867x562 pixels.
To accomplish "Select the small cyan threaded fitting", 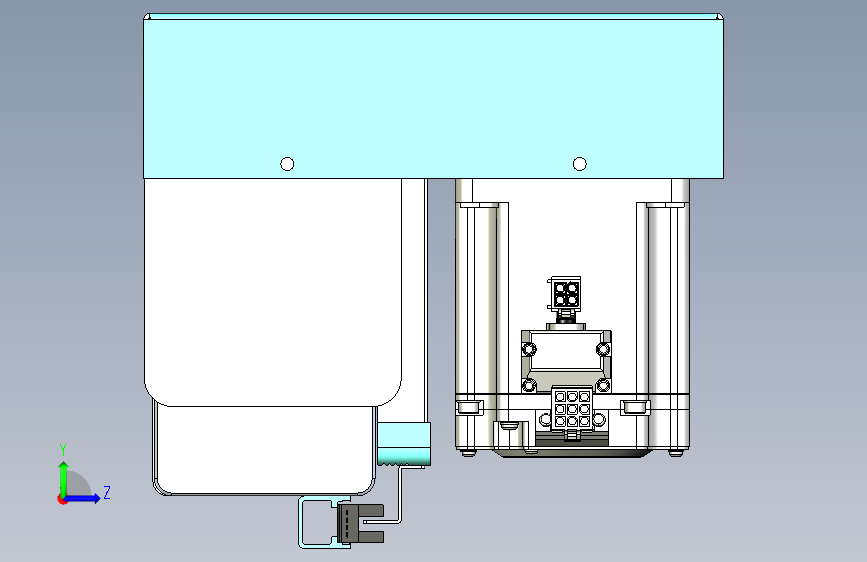I will (404, 444).
